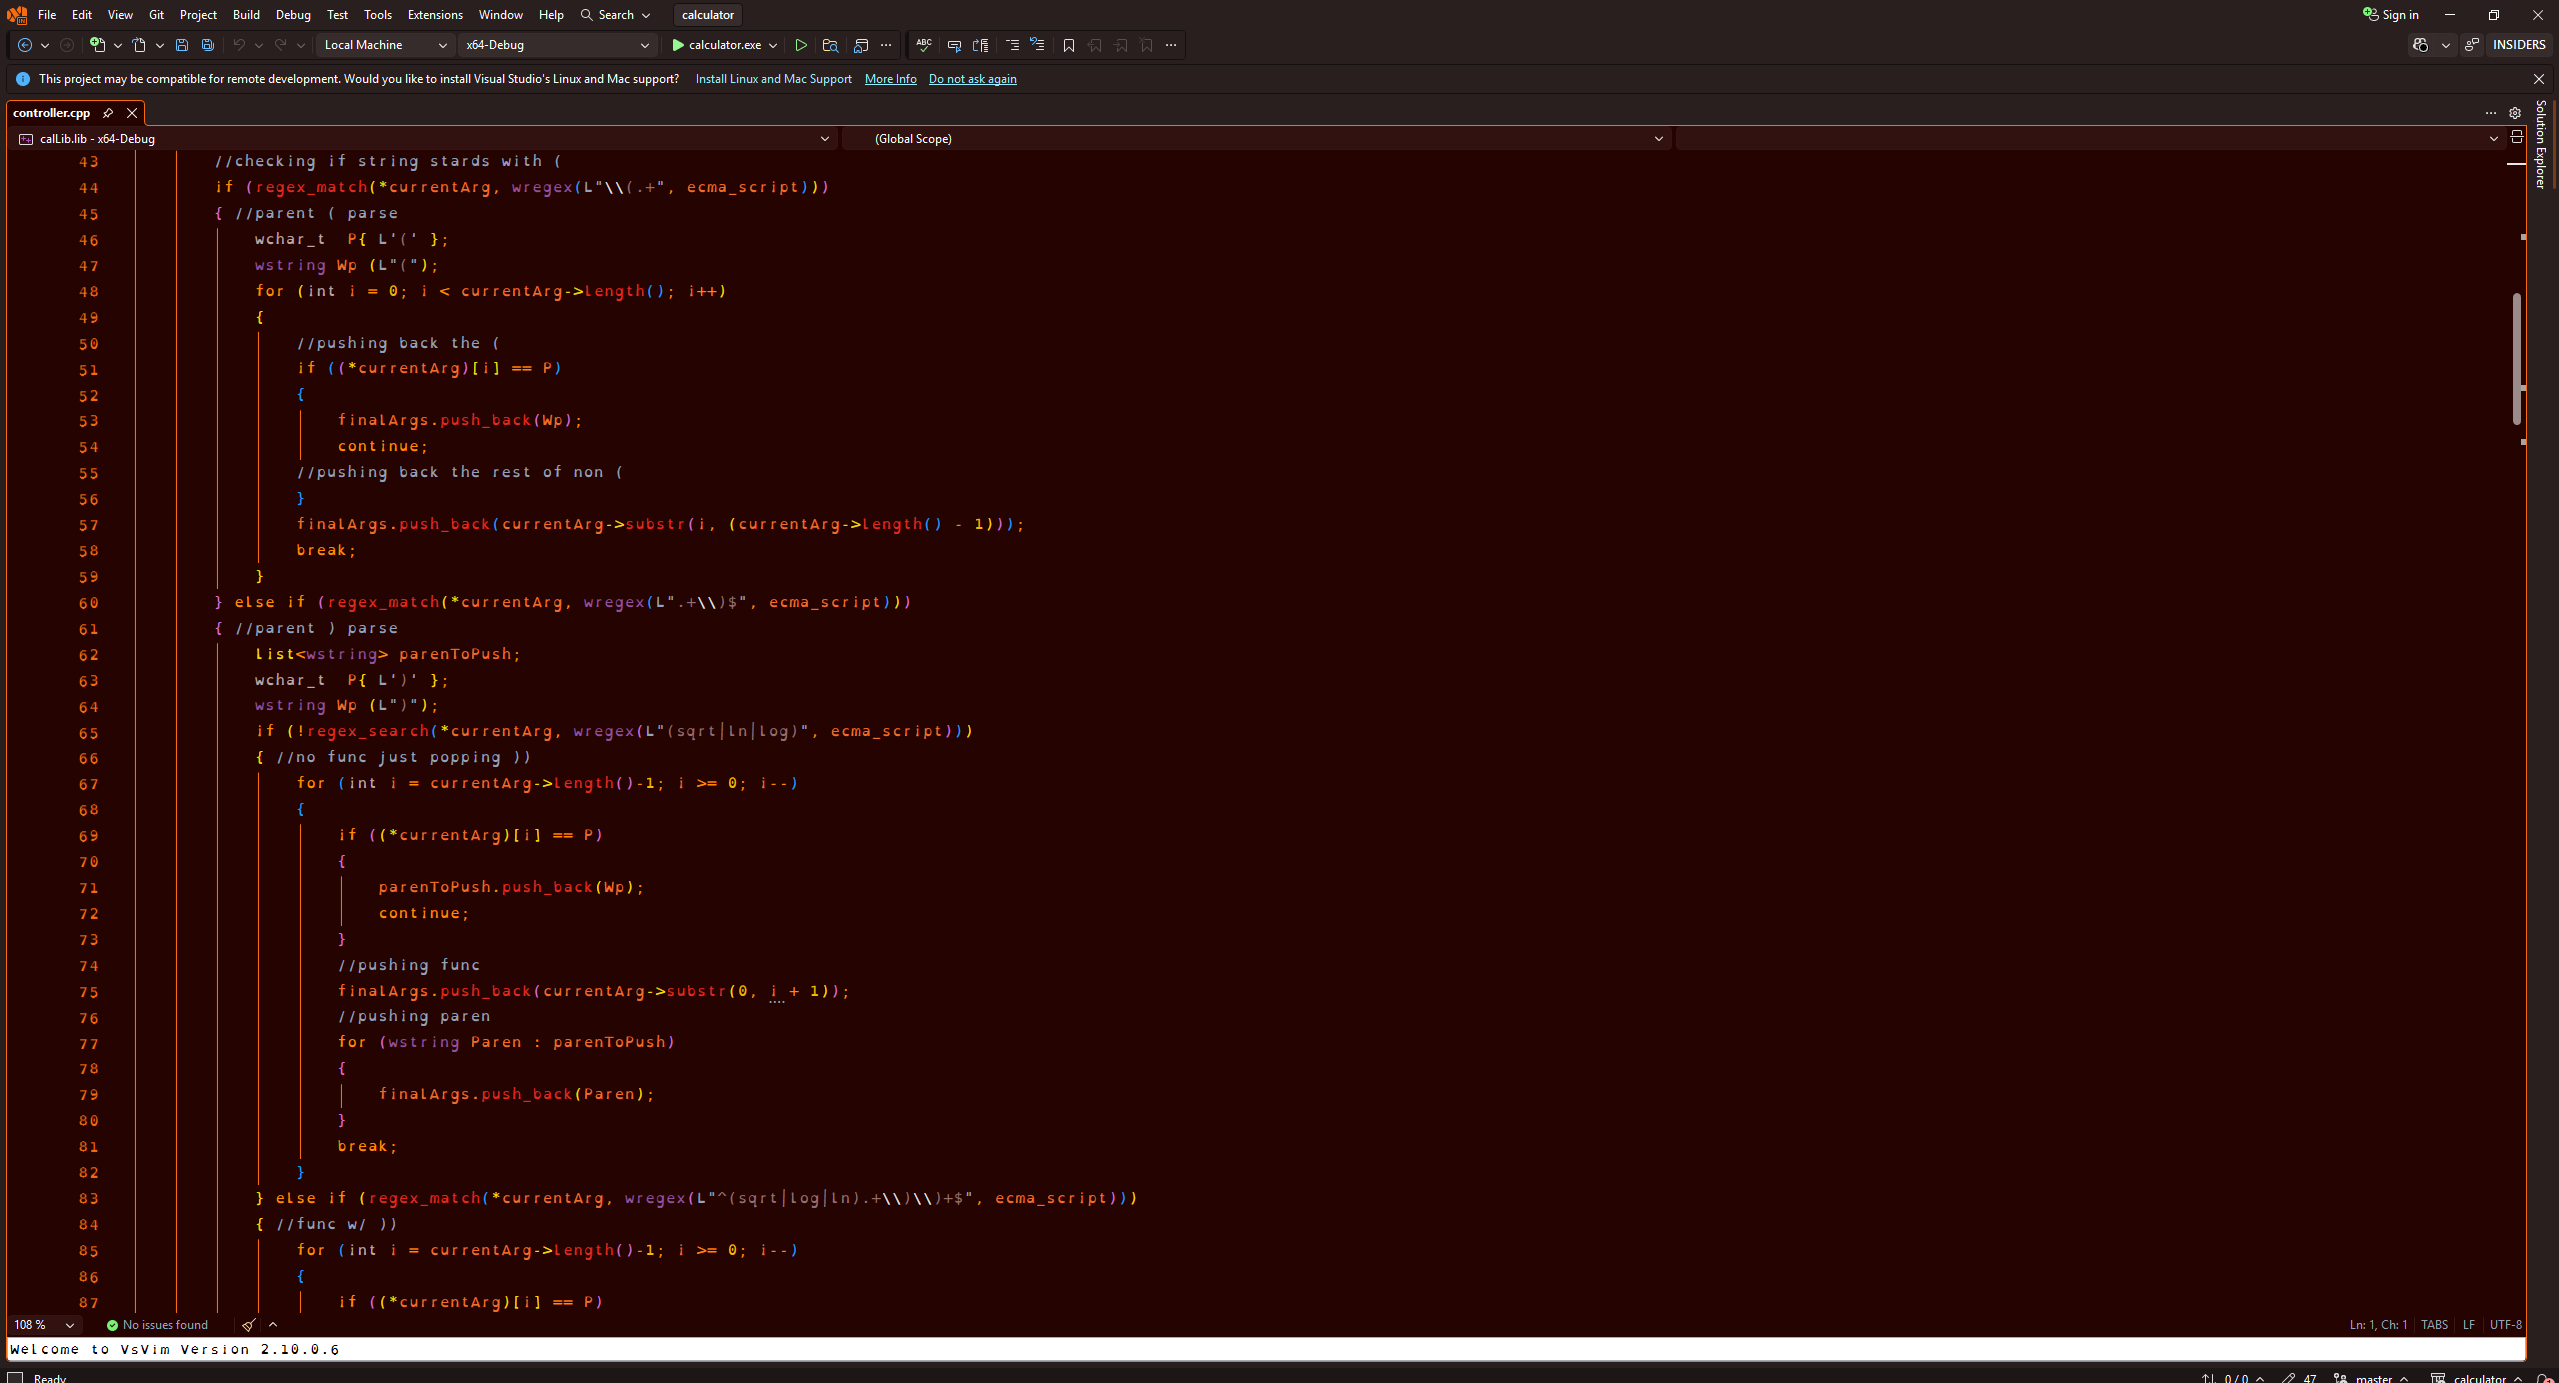Image resolution: width=2559 pixels, height=1383 pixels.
Task: Open the editor settings gear icon
Action: [2515, 112]
